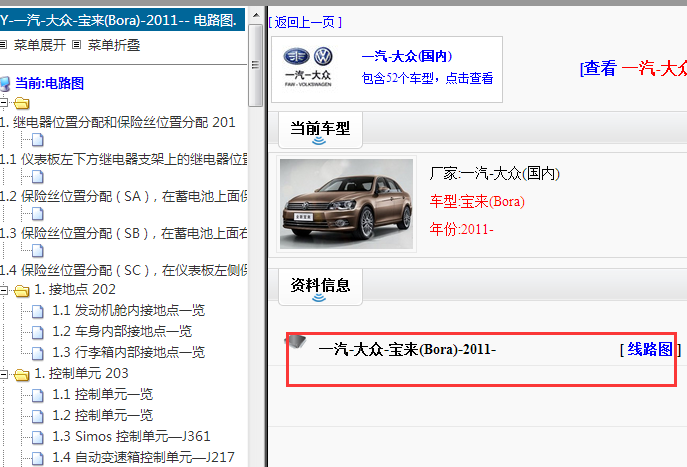Select the 当前车型 tab header
This screenshot has width=687, height=467.
pos(320,130)
